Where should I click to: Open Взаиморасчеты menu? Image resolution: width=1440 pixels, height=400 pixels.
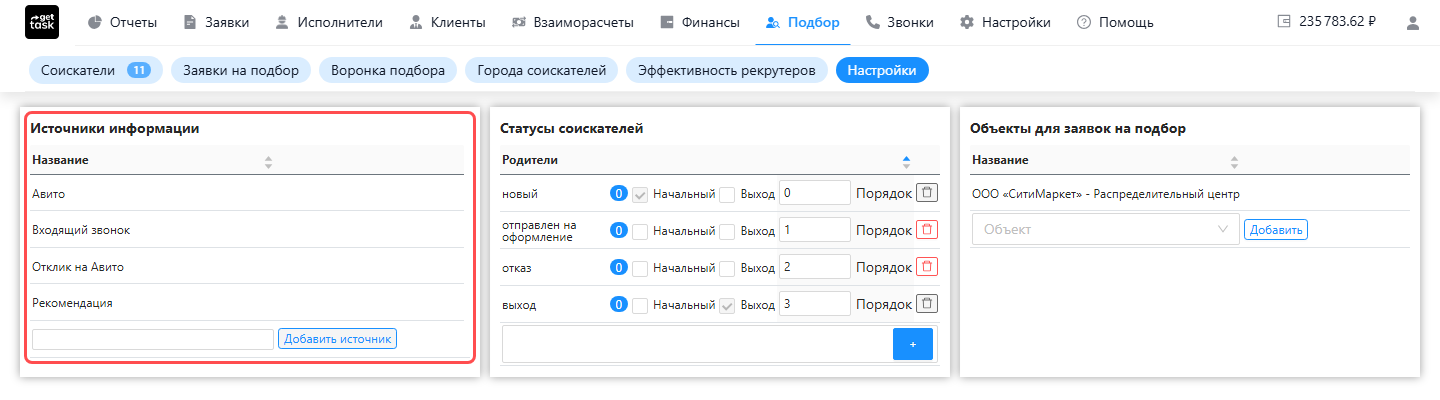tap(574, 22)
